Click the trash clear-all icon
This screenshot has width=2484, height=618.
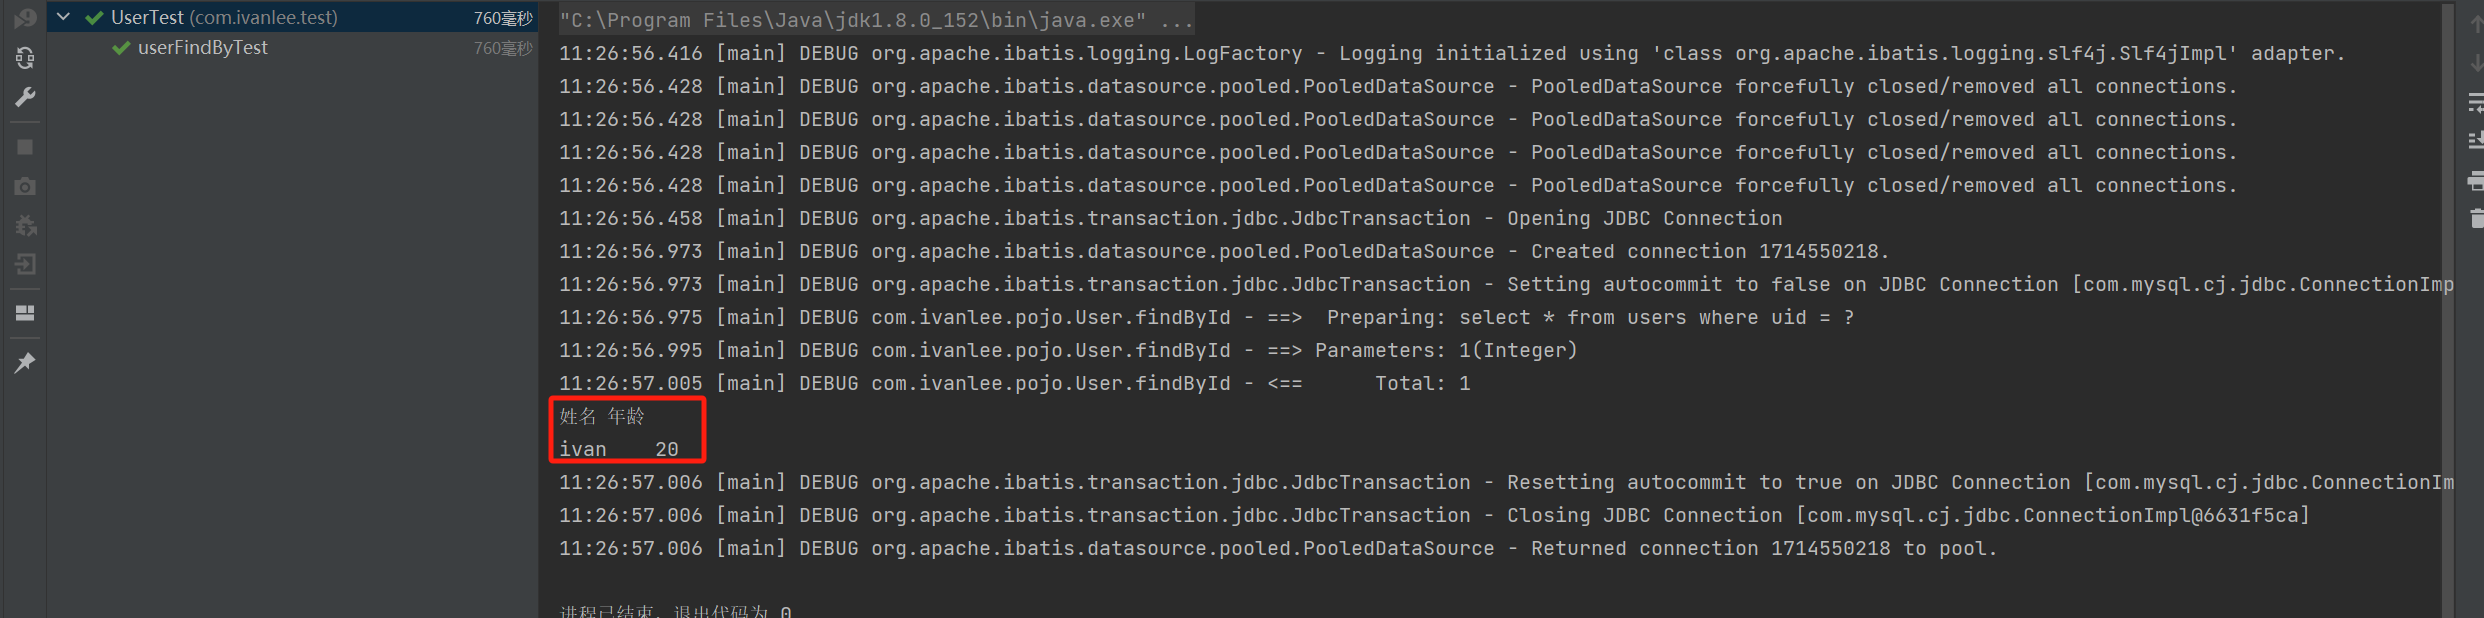pos(2476,218)
